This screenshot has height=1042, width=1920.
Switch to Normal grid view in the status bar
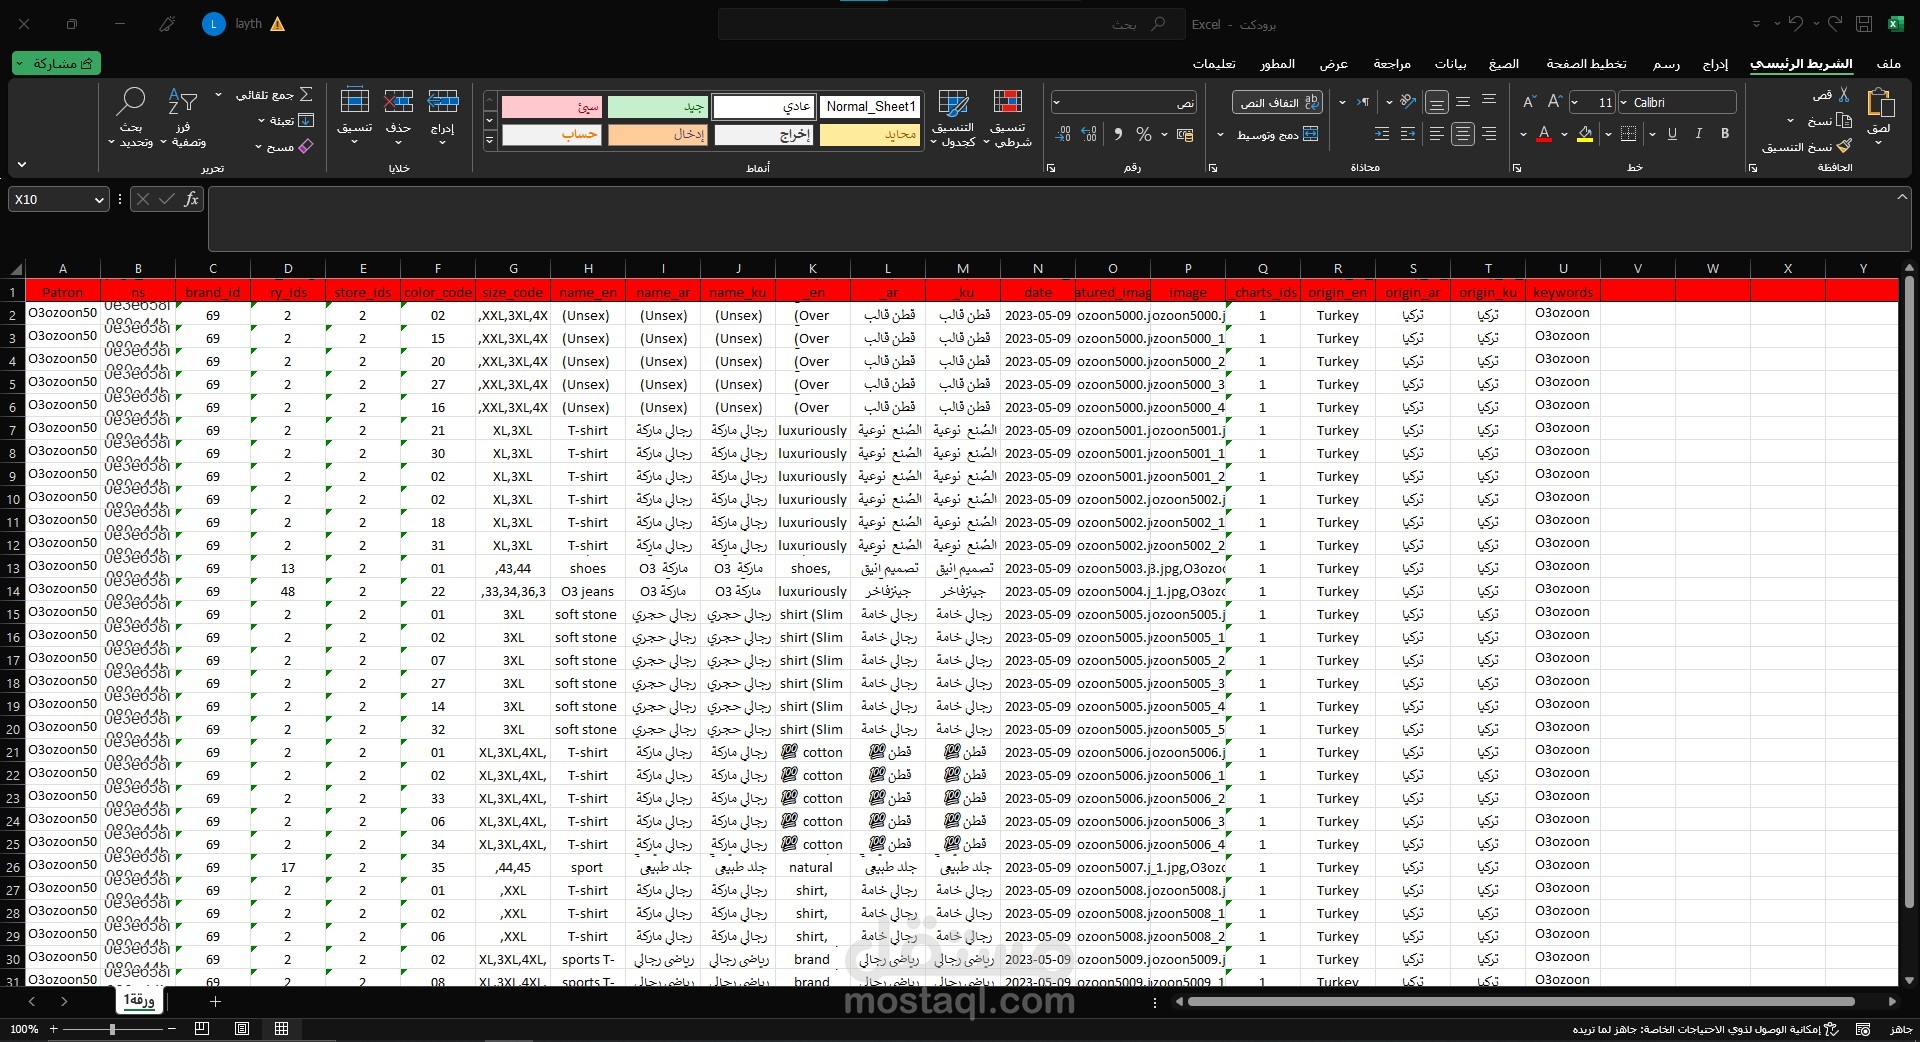click(x=282, y=1028)
